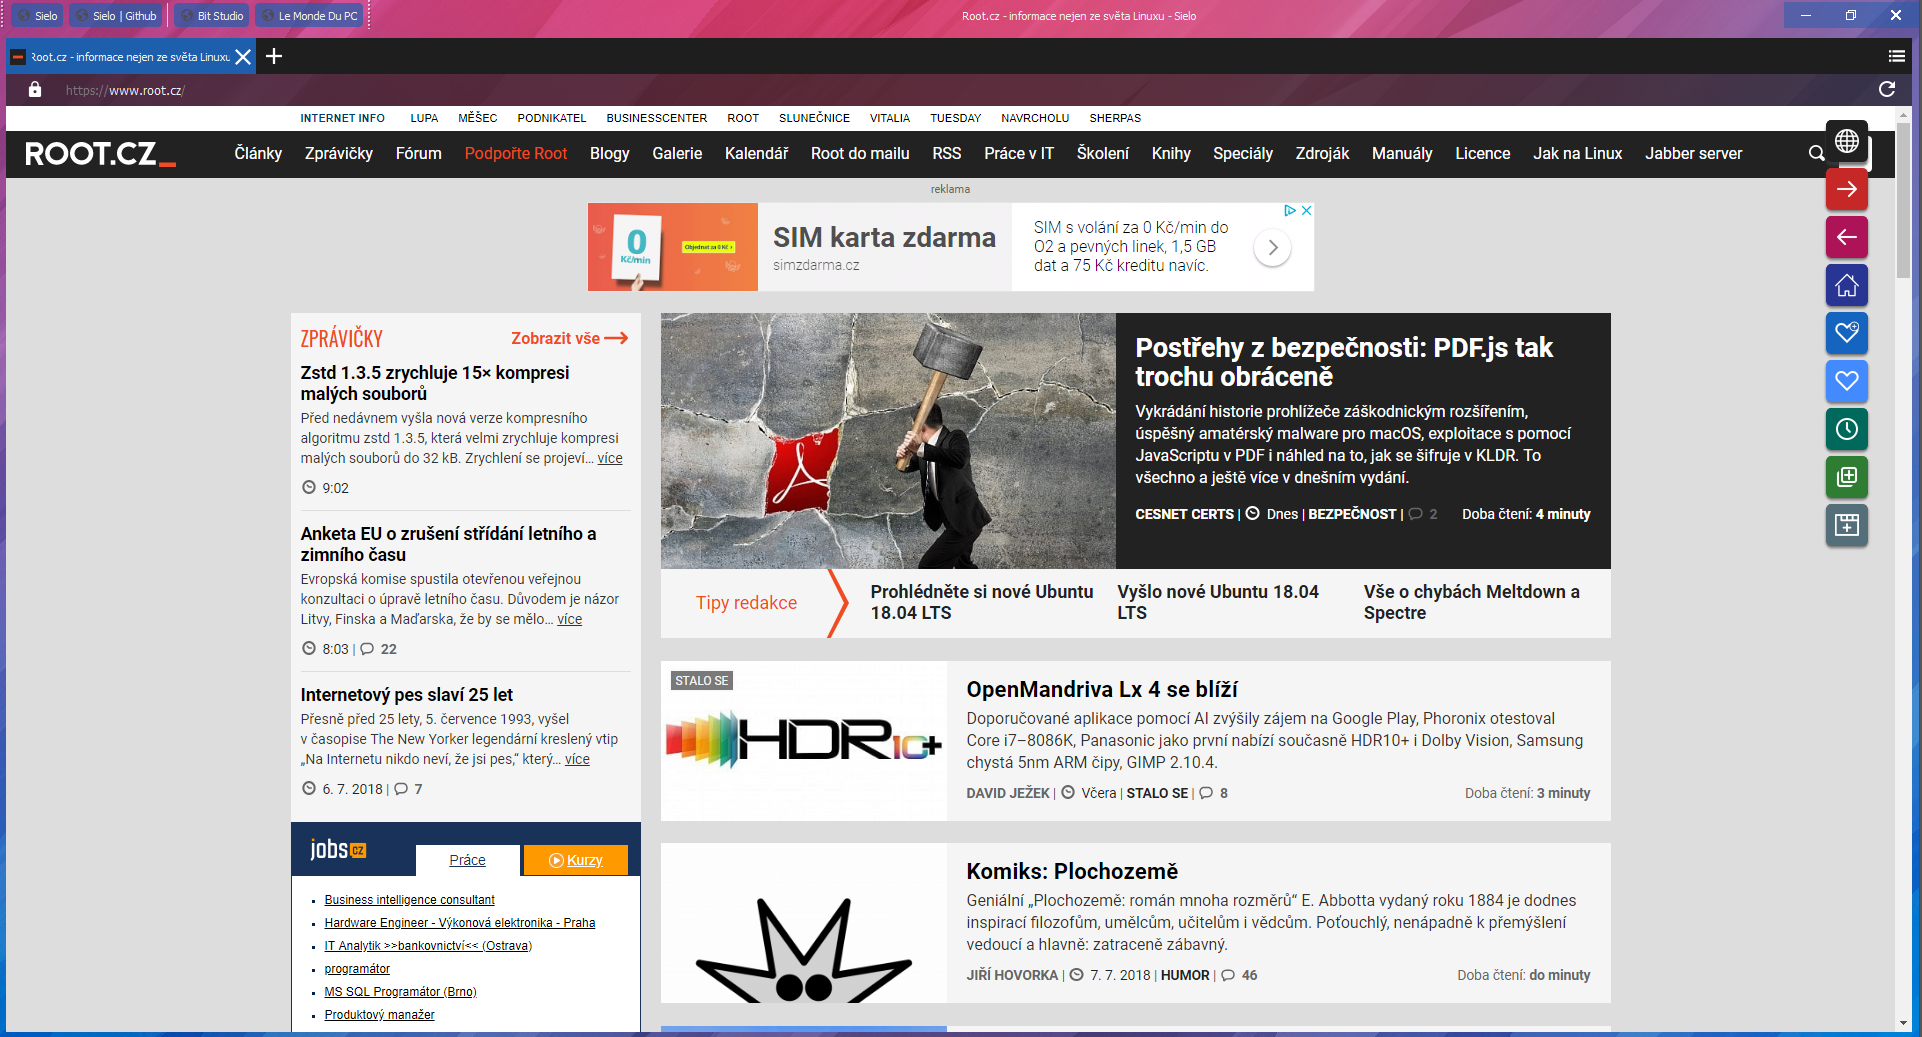Click the reload icon in the address bar

click(x=1886, y=89)
